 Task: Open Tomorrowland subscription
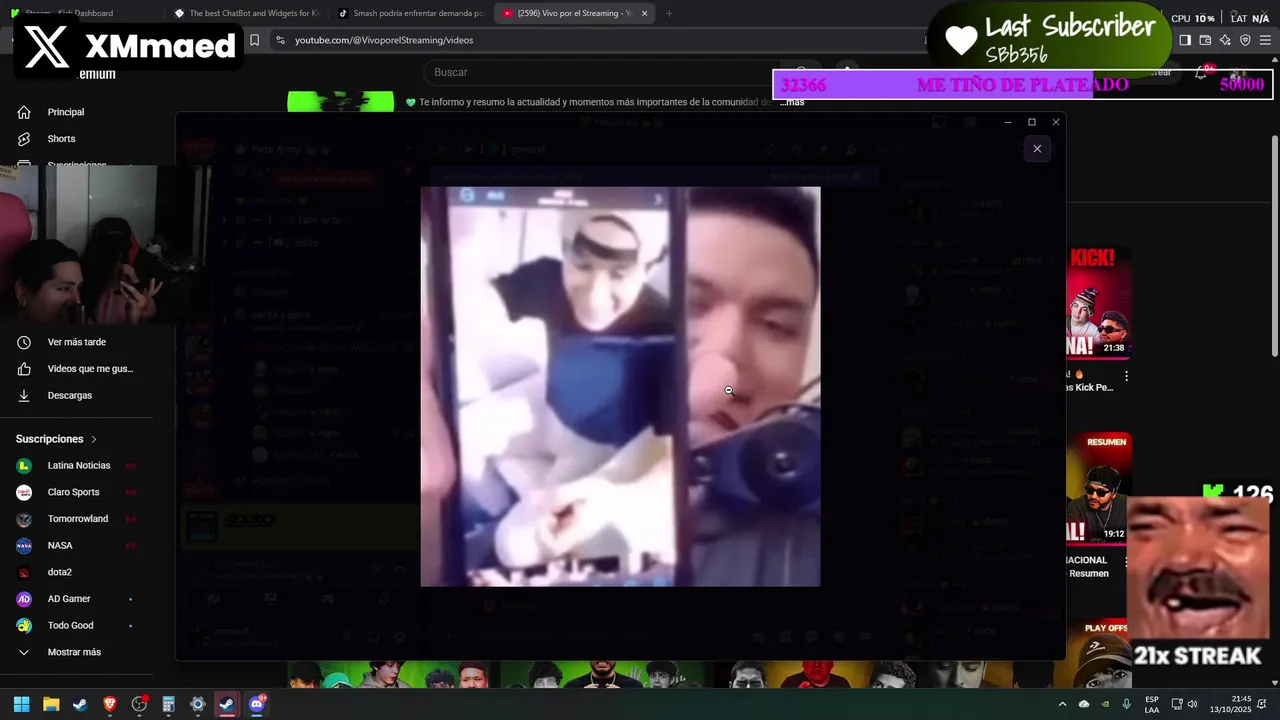click(78, 519)
